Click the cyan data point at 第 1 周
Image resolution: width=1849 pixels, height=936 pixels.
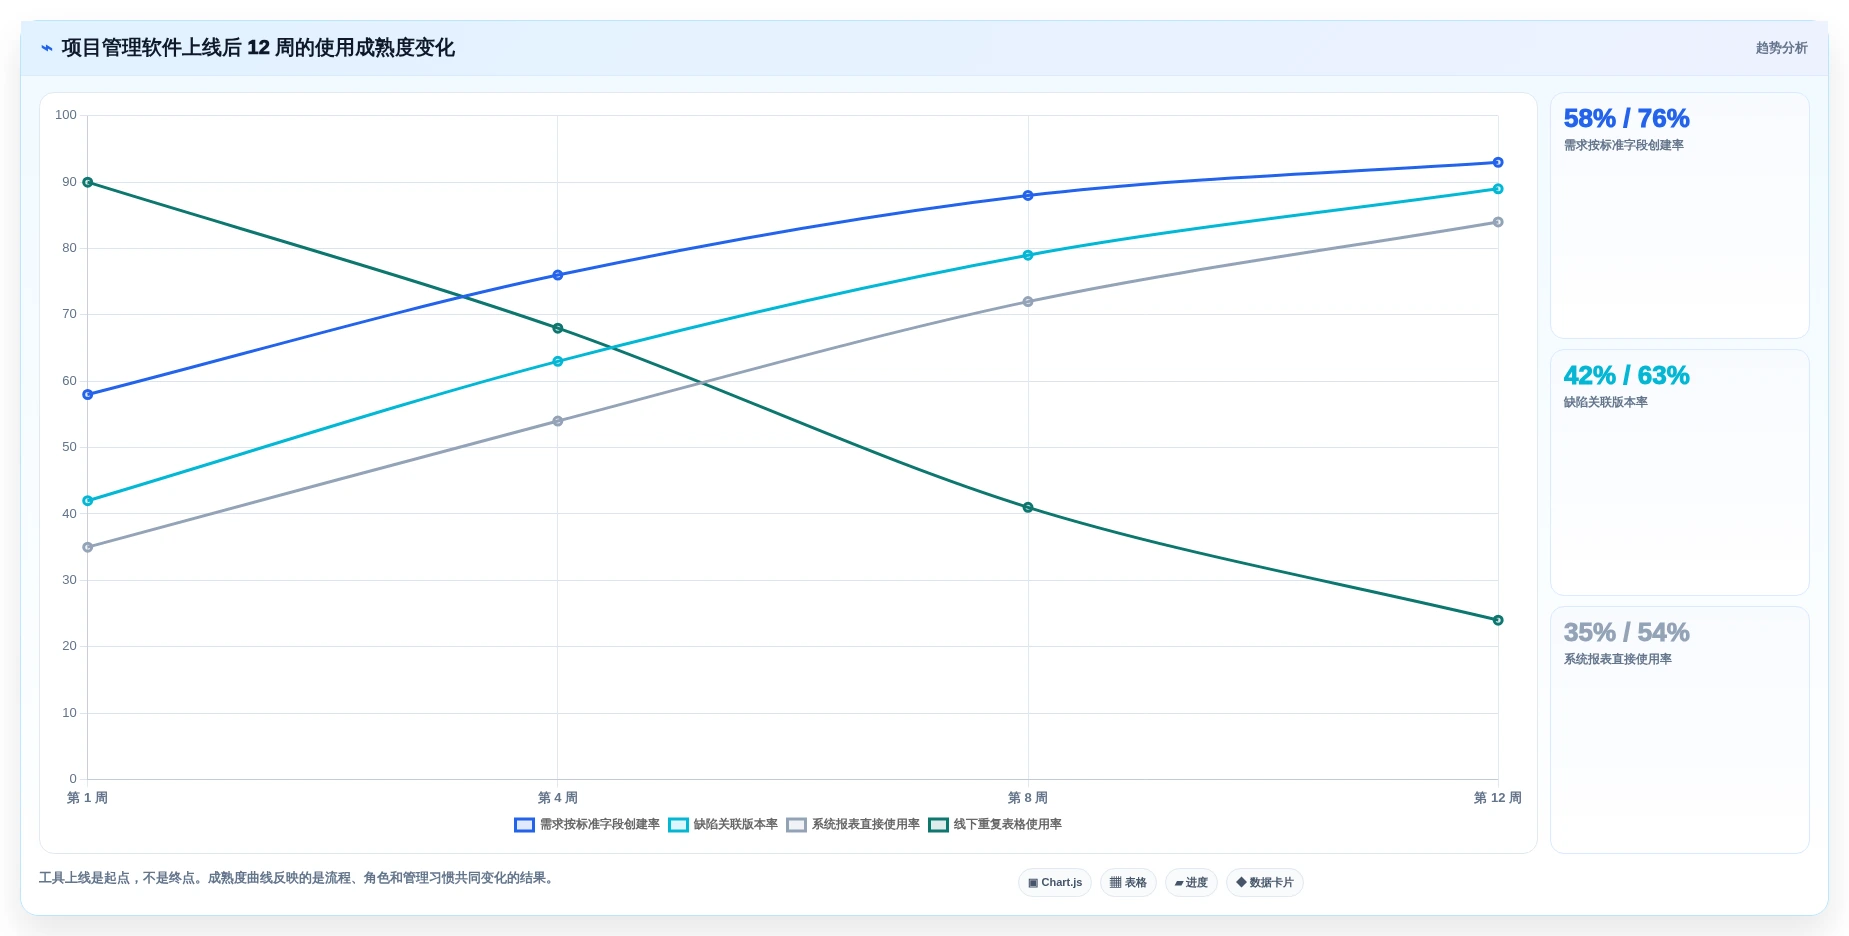tap(88, 501)
